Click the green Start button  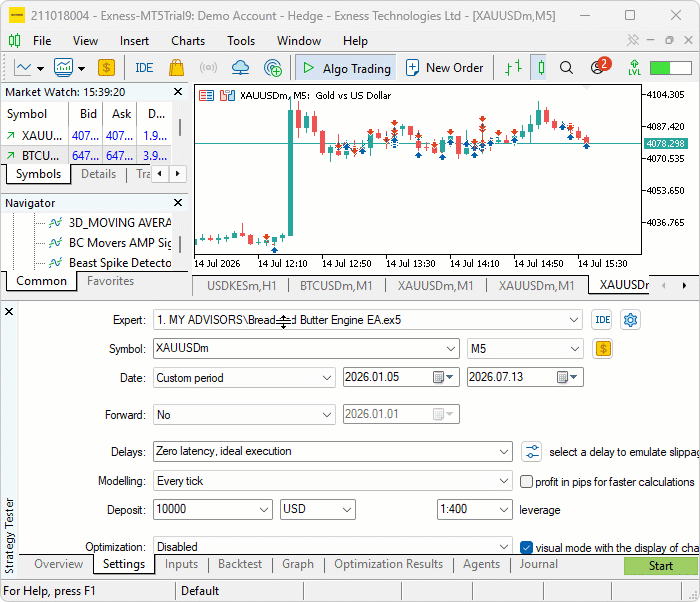[660, 566]
